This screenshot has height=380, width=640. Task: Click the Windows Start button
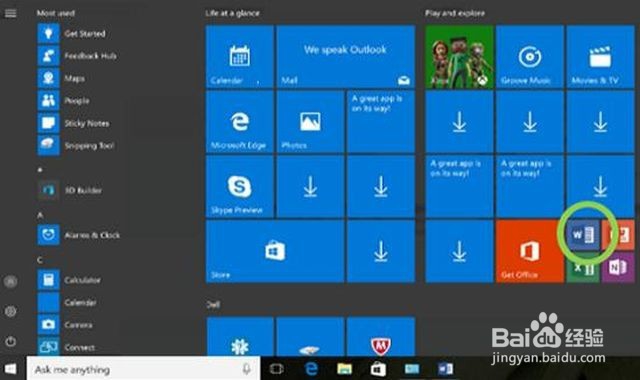(x=11, y=369)
